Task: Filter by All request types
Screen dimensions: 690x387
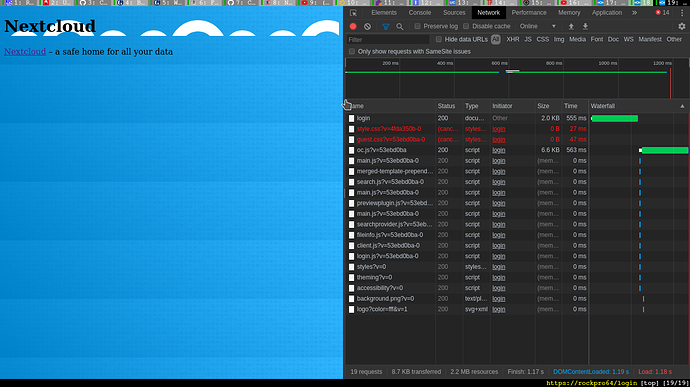Action: pos(495,39)
